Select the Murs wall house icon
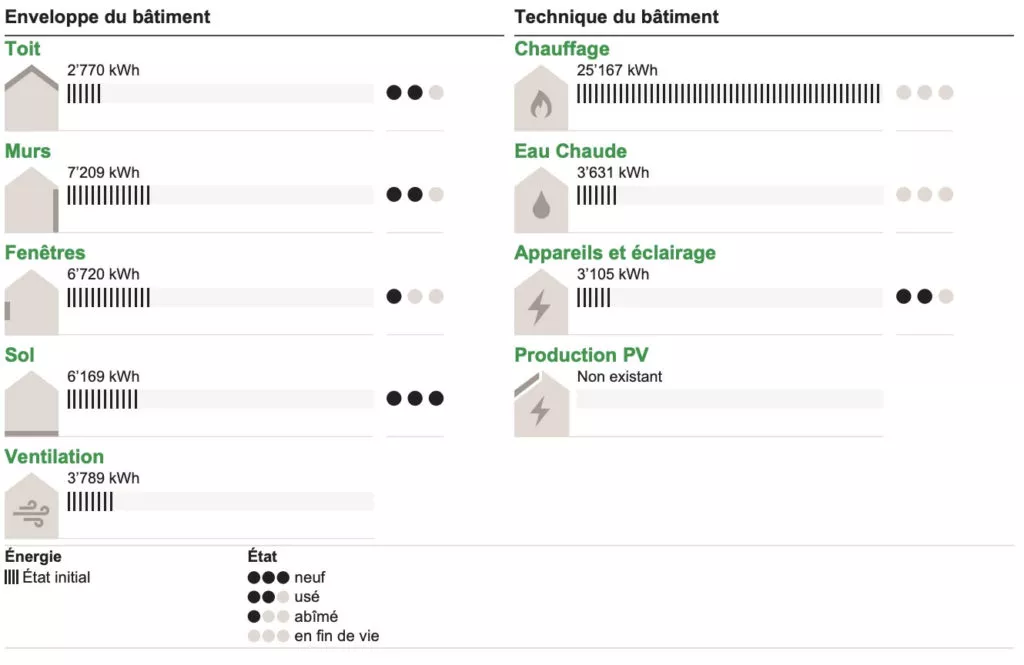Viewport: 1024px width, 665px height. (x=31, y=199)
